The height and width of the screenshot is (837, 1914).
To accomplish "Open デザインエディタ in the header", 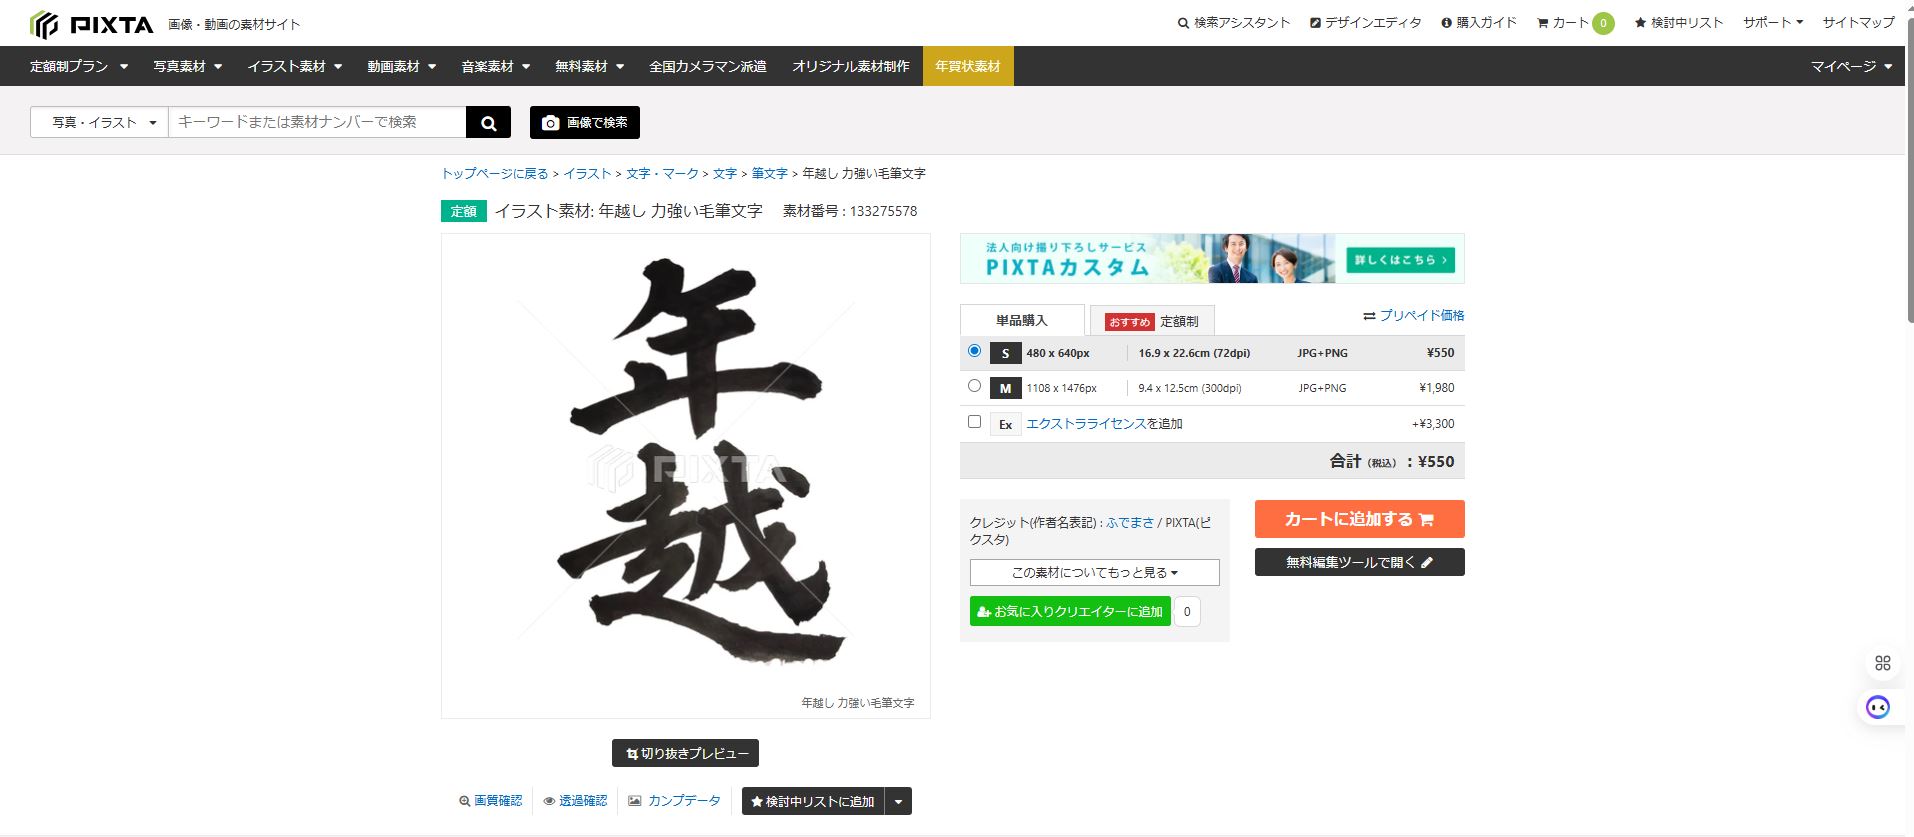I will tap(1365, 22).
